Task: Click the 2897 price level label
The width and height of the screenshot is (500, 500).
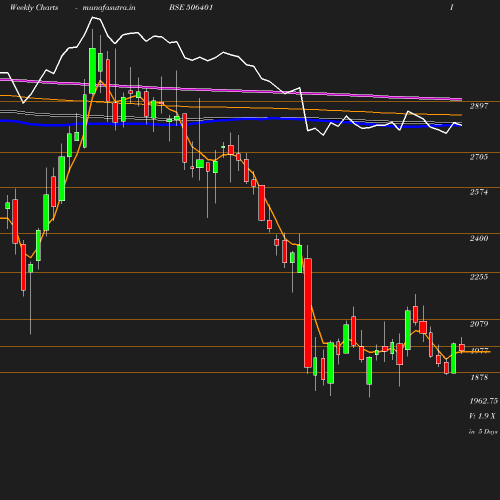Action: 479,106
